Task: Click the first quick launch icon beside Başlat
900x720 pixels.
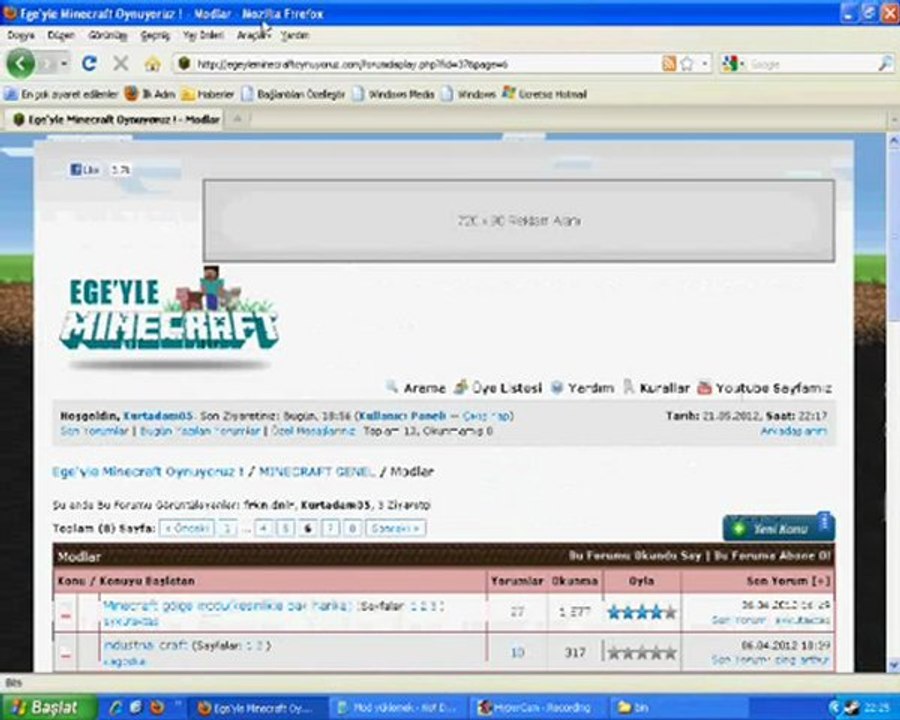Action: point(115,707)
